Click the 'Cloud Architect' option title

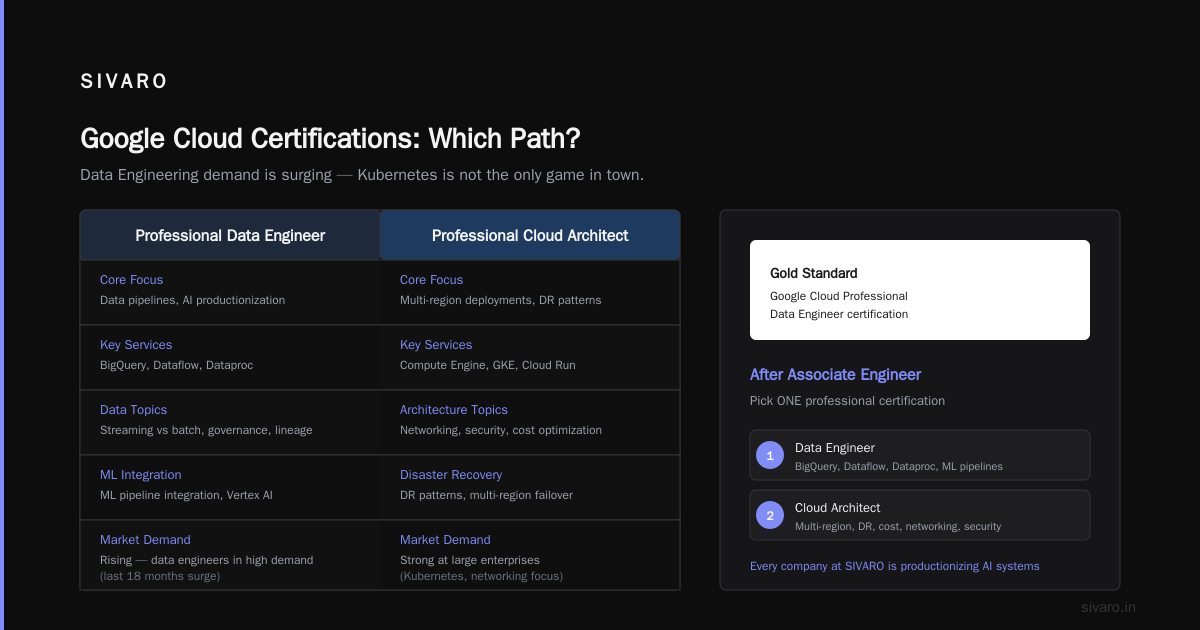click(837, 508)
